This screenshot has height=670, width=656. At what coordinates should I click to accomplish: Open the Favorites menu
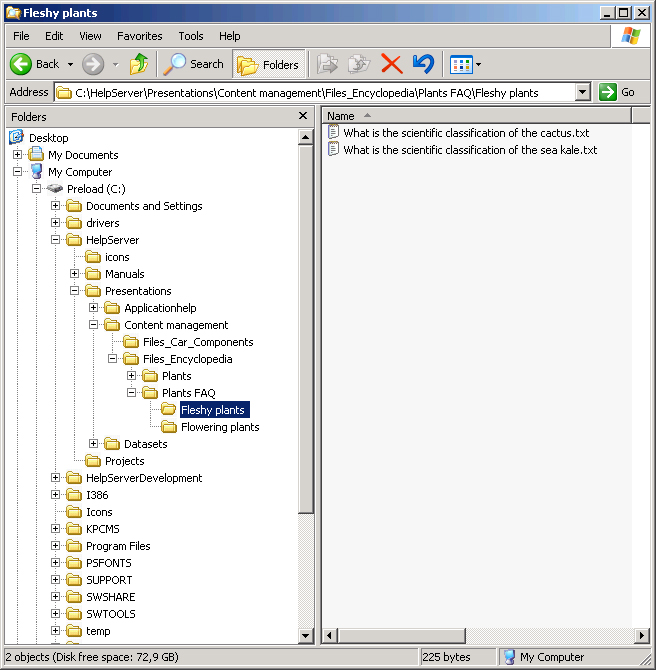[x=139, y=36]
